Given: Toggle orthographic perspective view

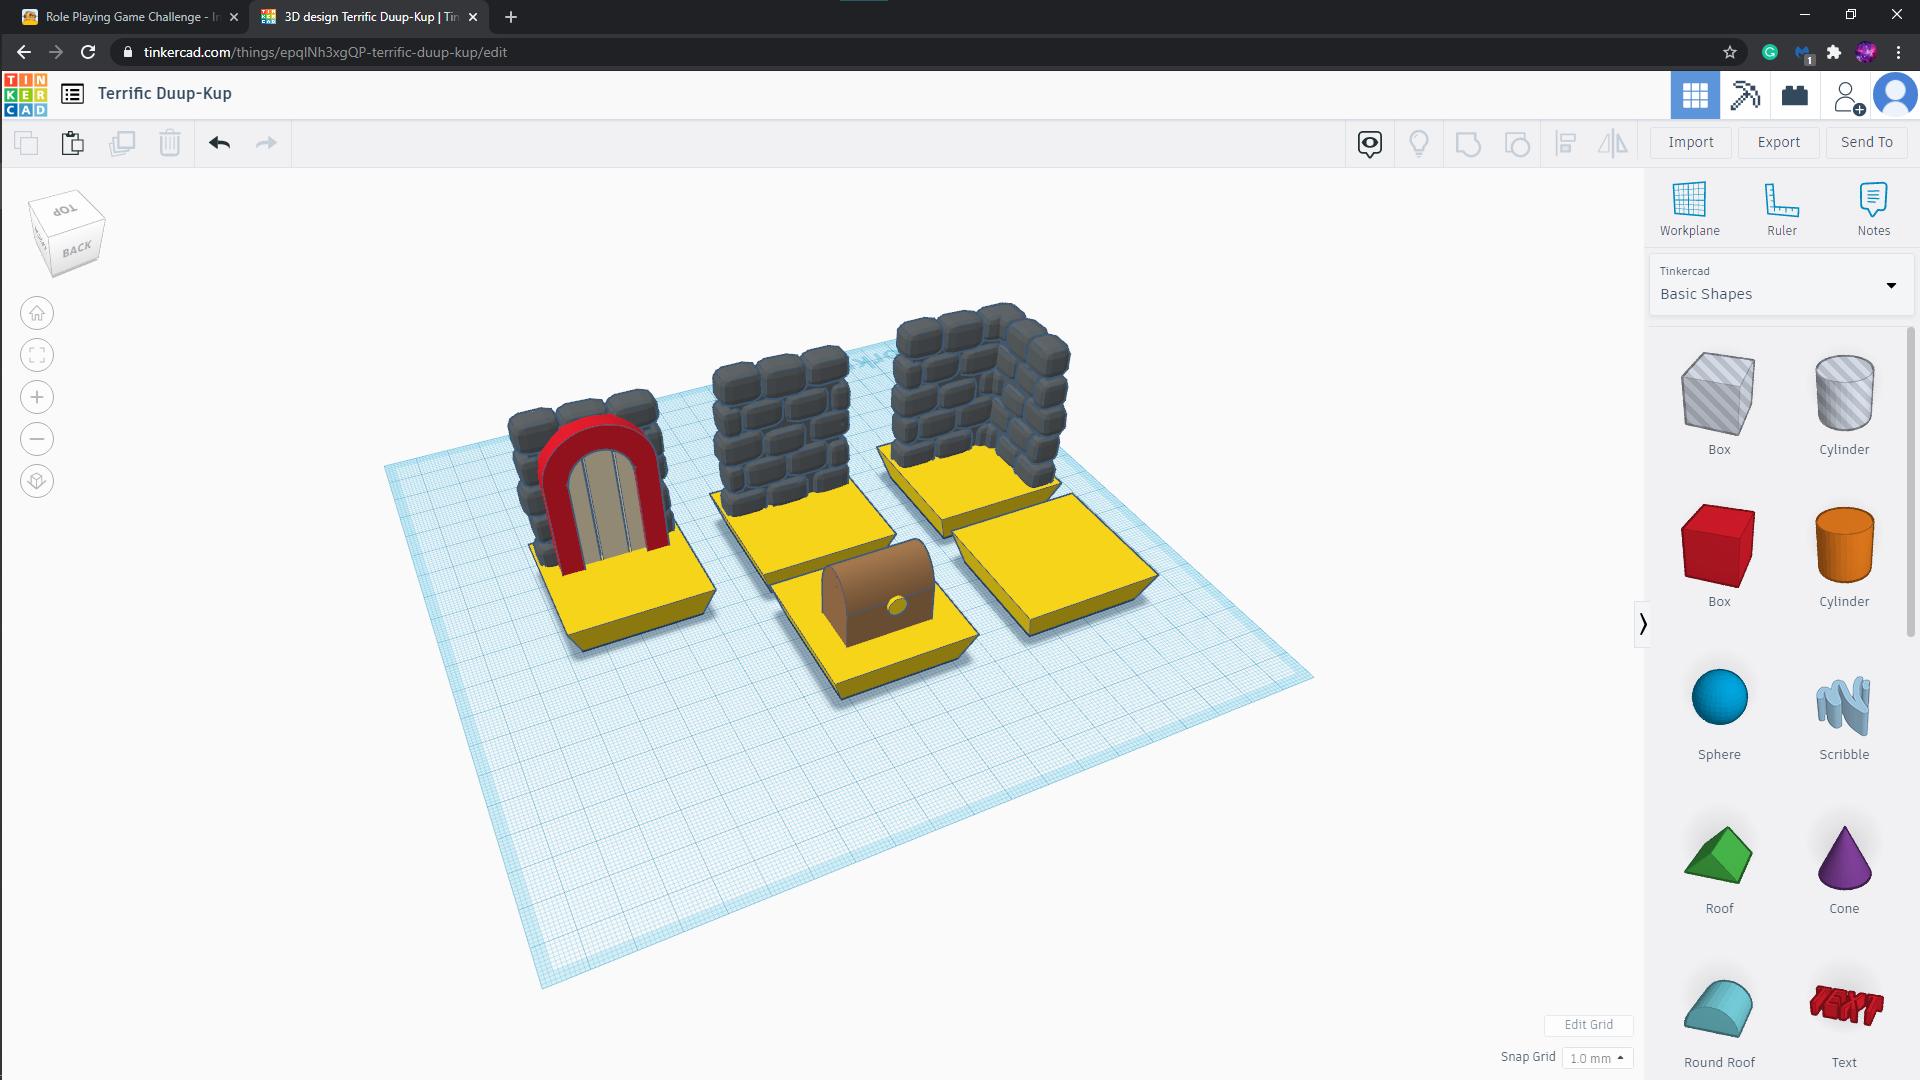Looking at the screenshot, I should pyautogui.click(x=37, y=482).
